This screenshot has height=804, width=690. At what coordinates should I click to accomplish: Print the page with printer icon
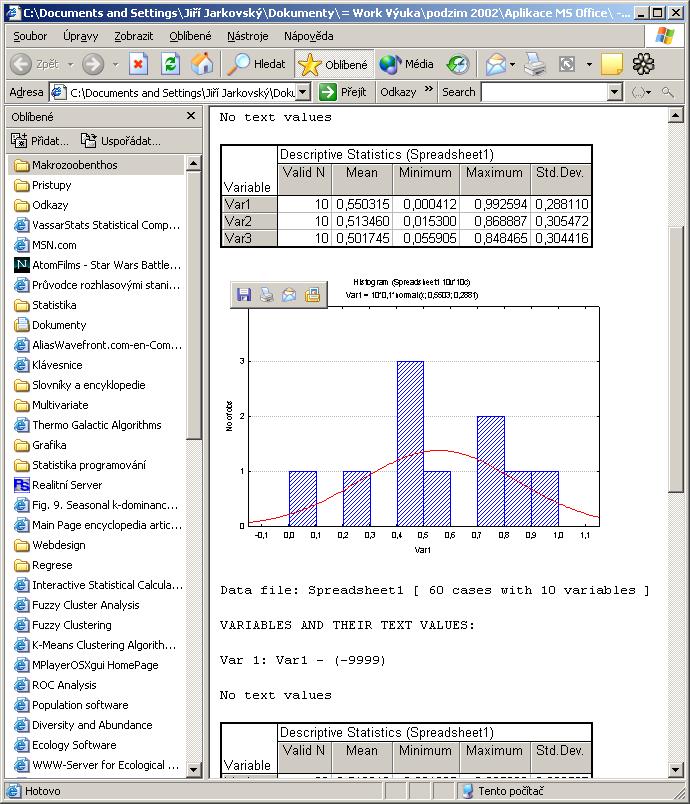(535, 64)
